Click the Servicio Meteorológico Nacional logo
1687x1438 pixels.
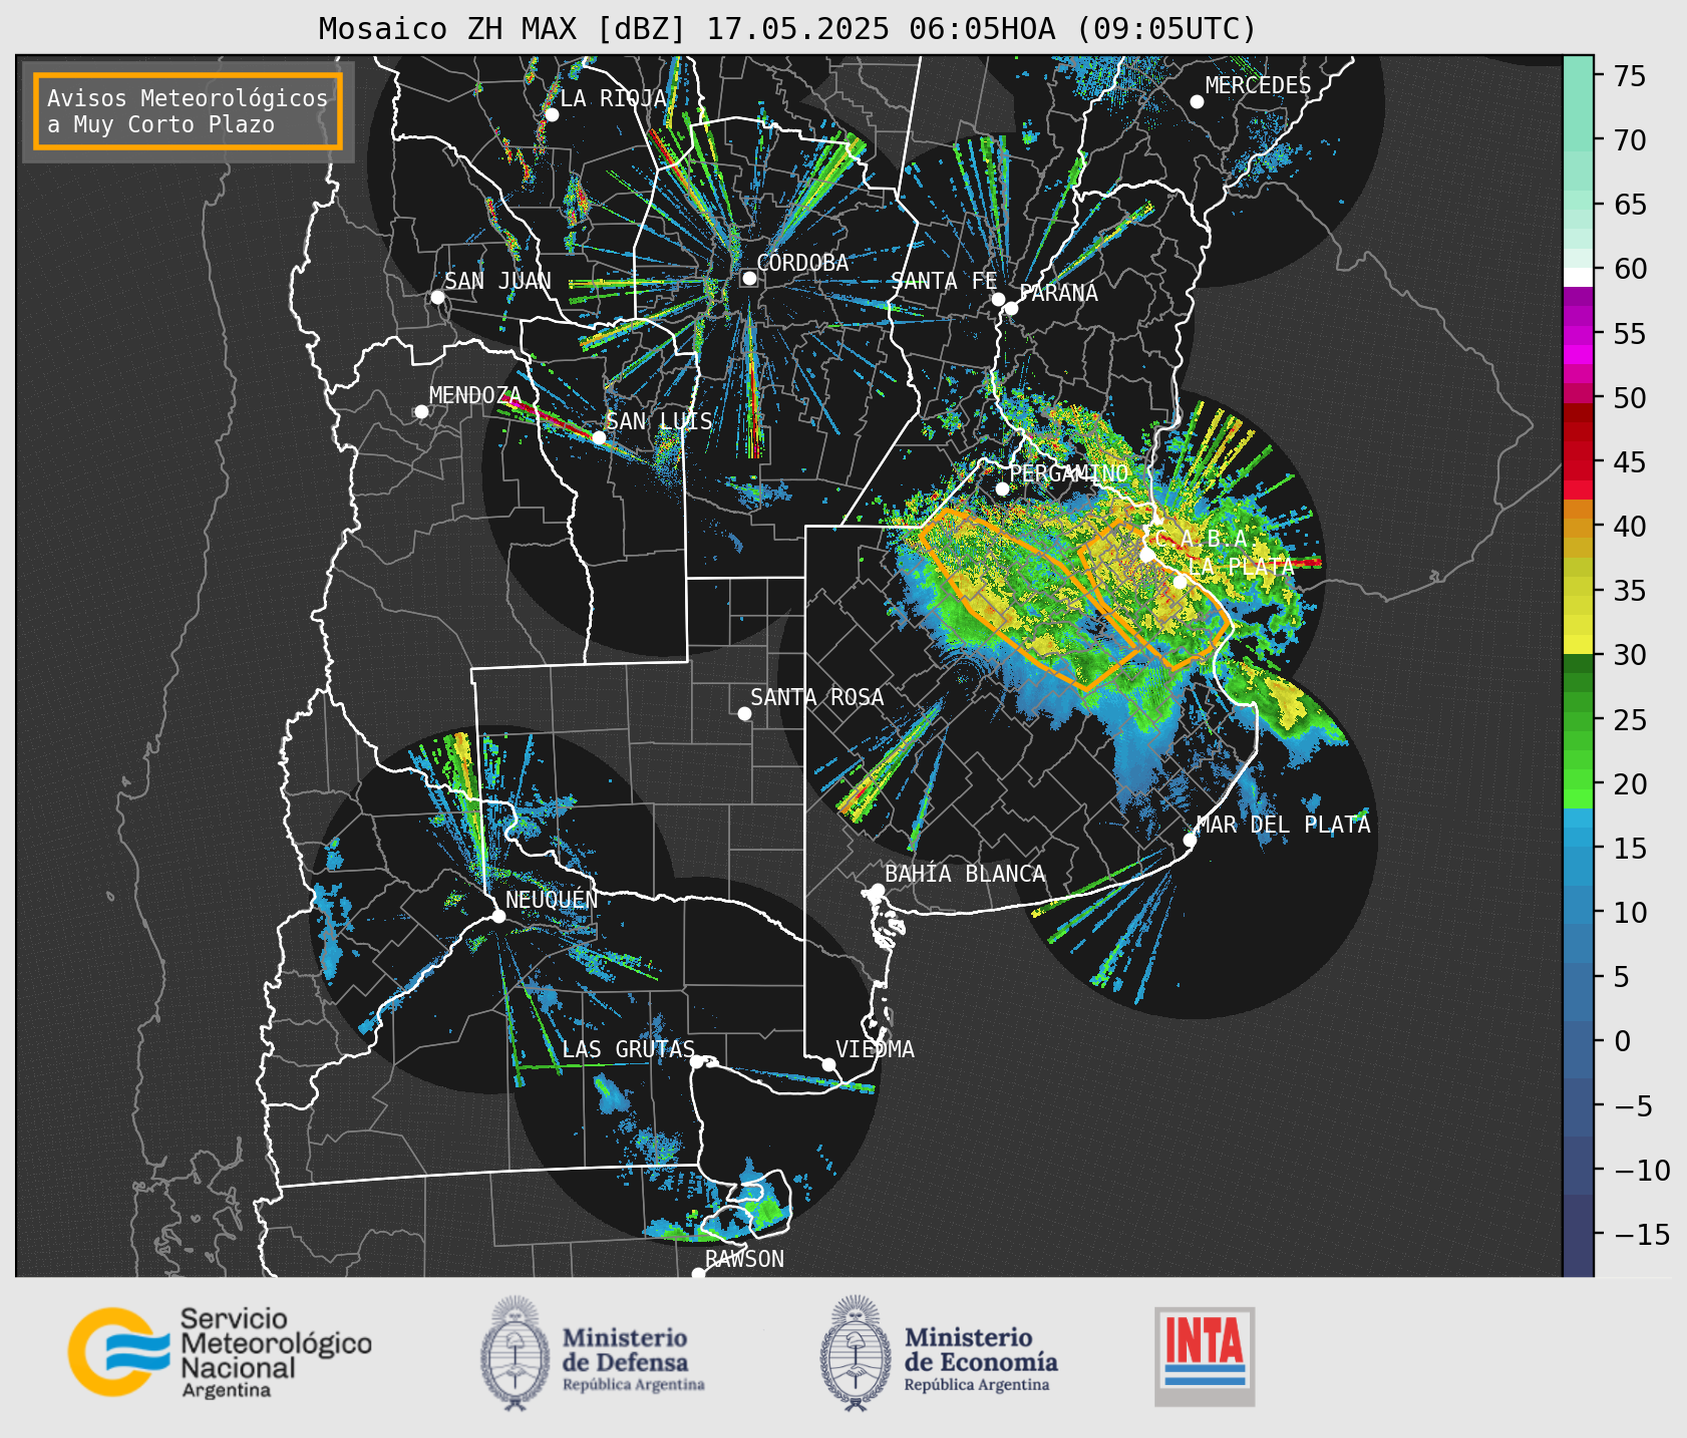[x=219, y=1352]
